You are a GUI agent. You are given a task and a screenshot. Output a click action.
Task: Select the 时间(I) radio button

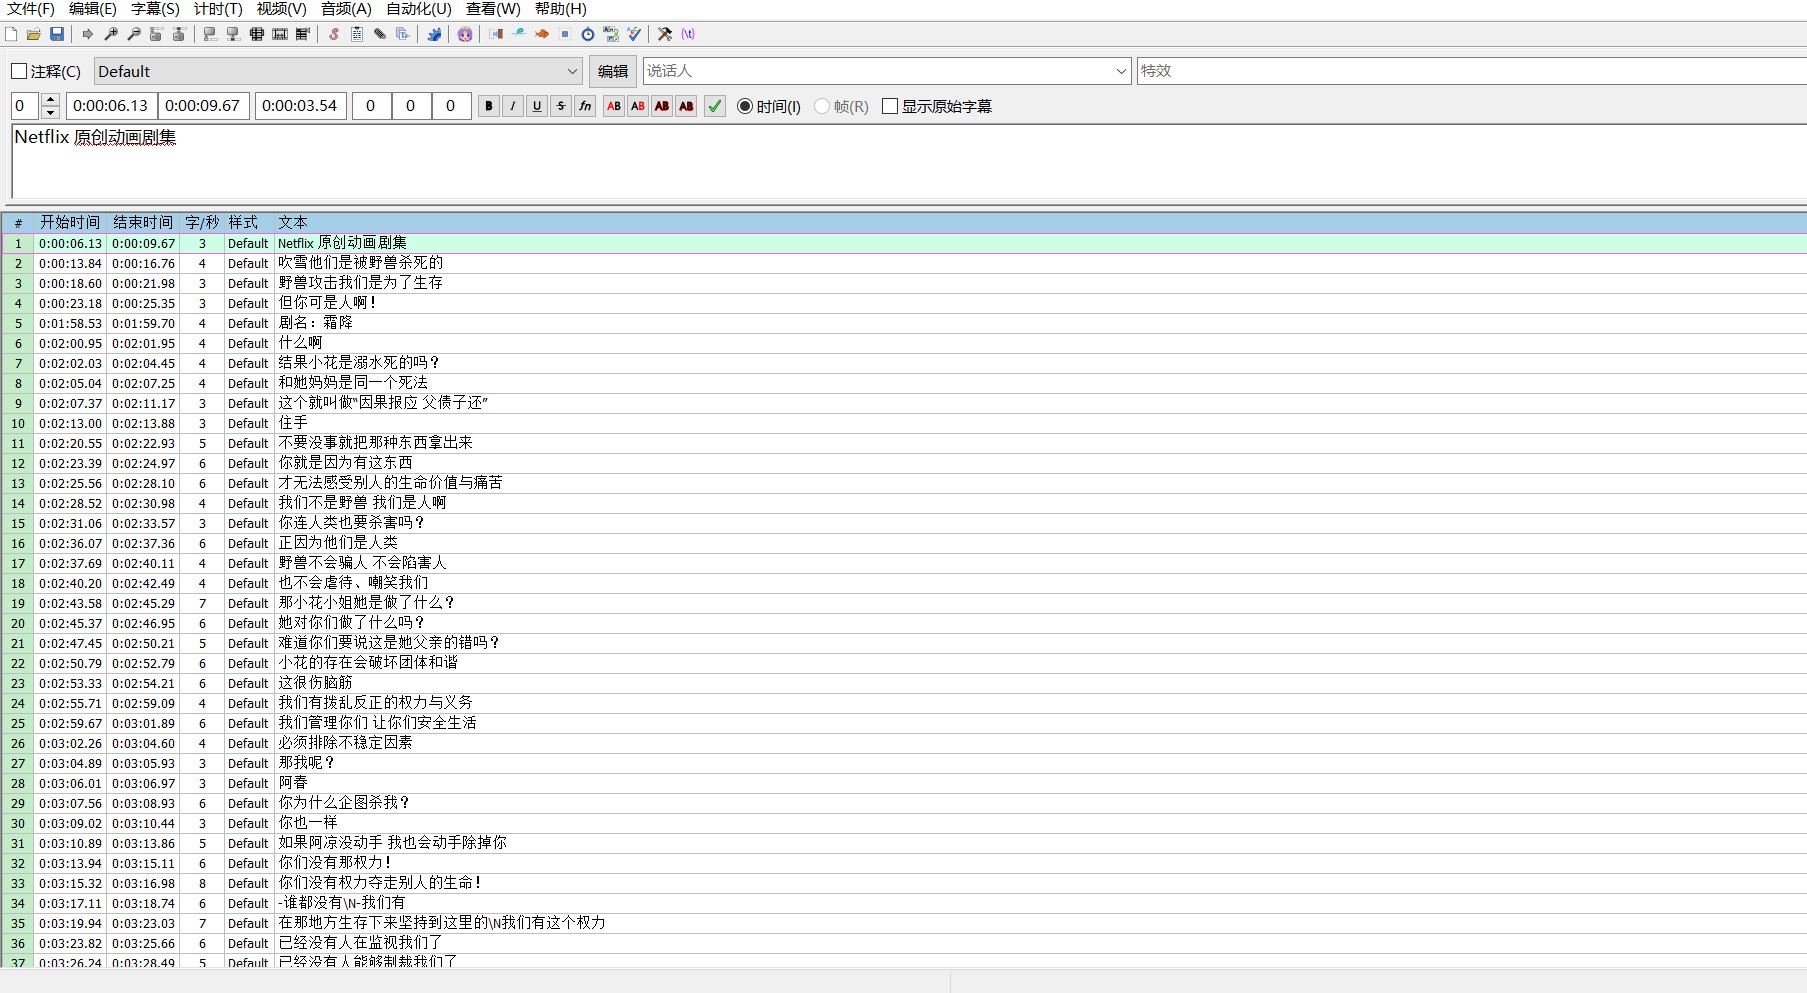pyautogui.click(x=745, y=106)
